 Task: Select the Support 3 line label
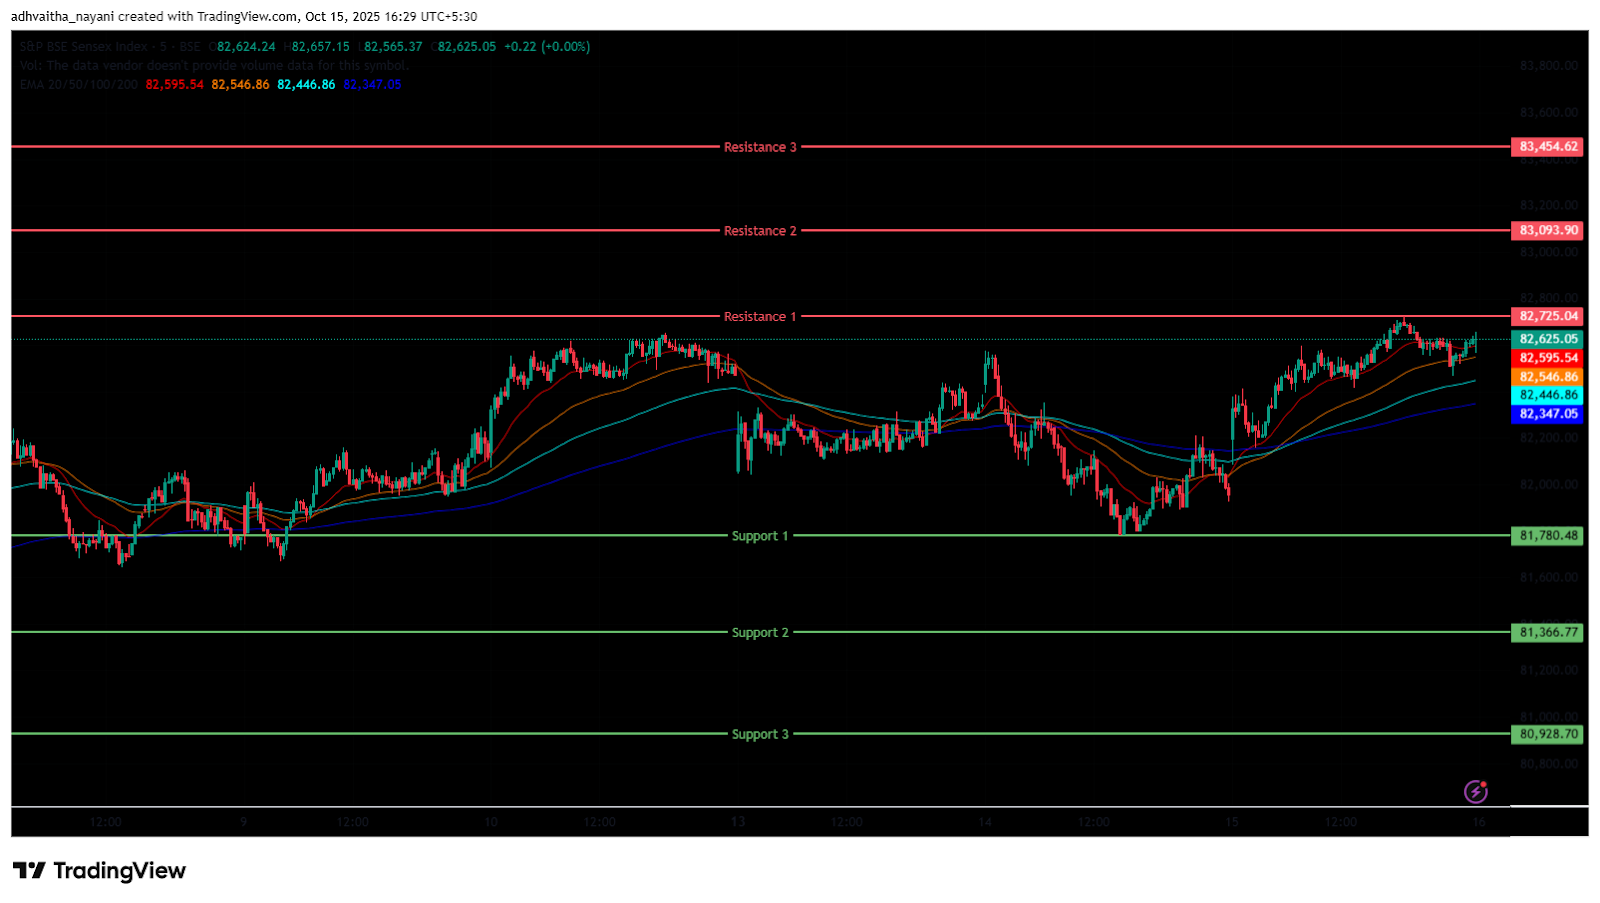pyautogui.click(x=760, y=734)
